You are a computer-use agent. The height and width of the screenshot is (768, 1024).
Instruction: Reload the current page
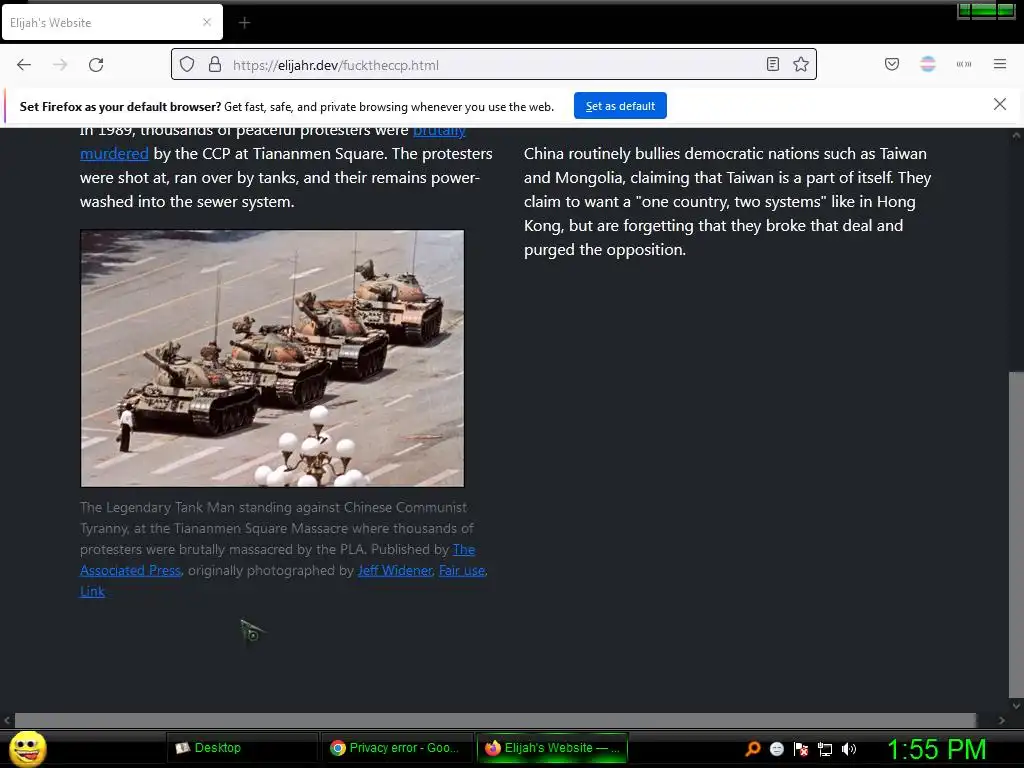tap(96, 65)
